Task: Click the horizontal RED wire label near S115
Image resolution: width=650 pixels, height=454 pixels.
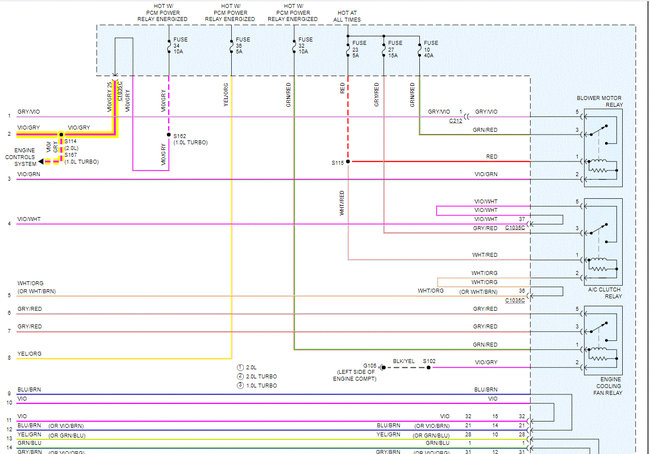Action: tap(492, 157)
